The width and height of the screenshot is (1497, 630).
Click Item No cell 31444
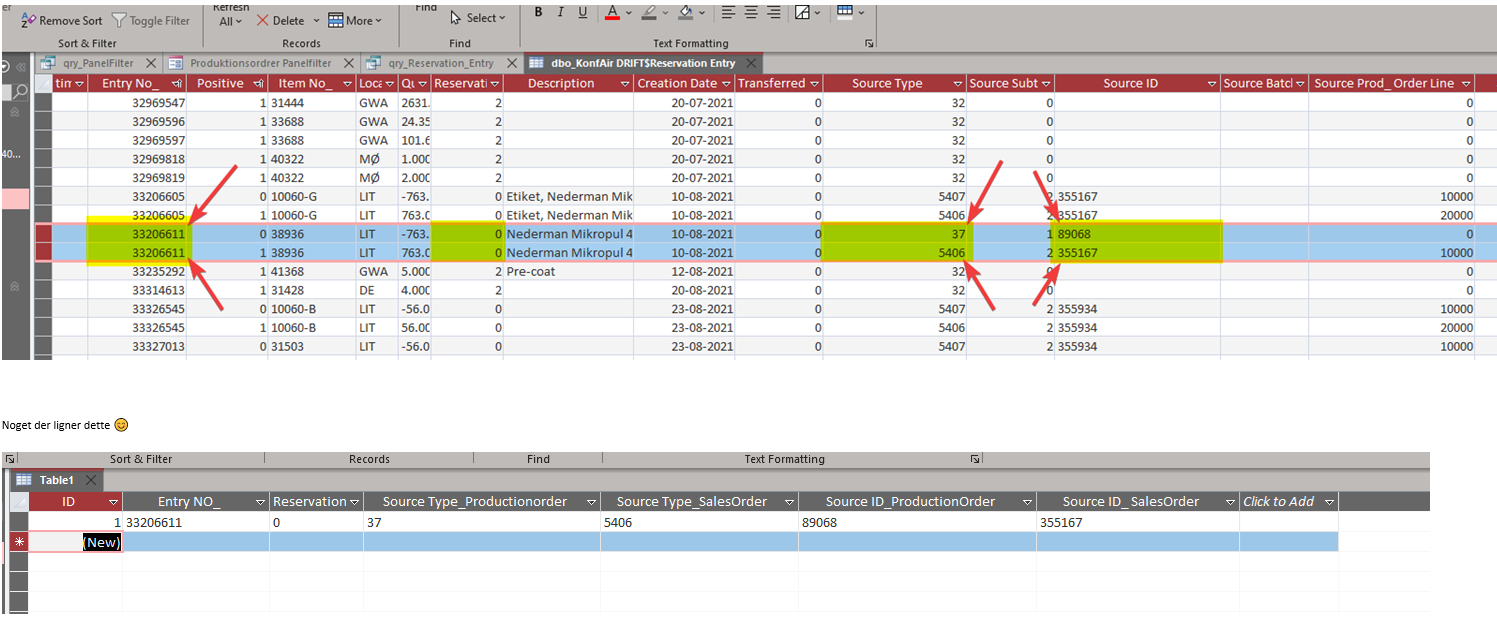(x=311, y=103)
